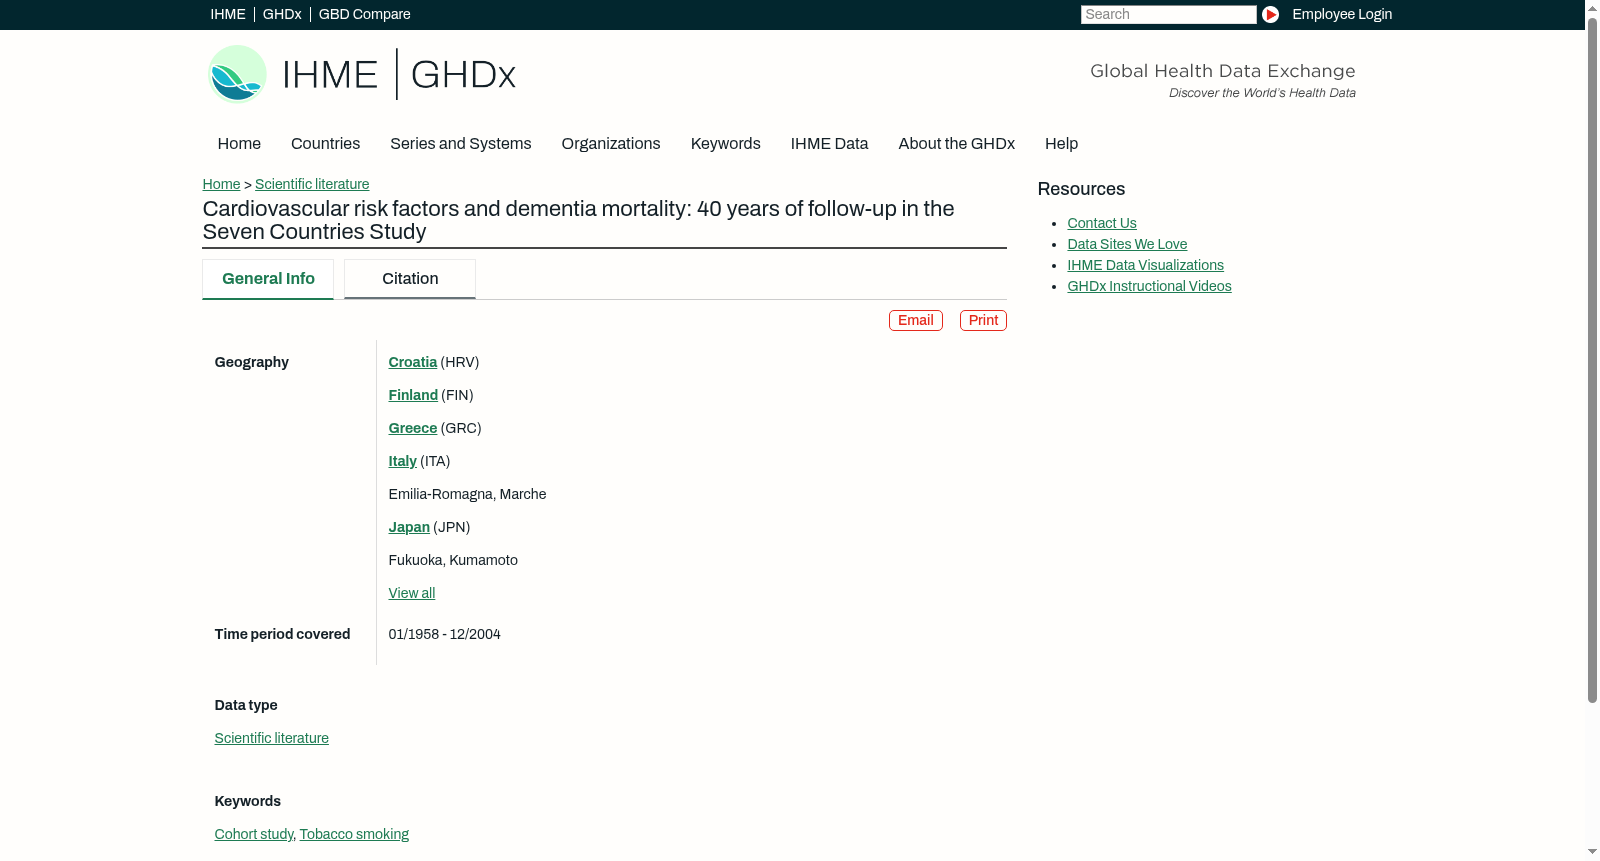The height and width of the screenshot is (861, 1600).
Task: Open IHME link in top bar
Action: point(228,14)
